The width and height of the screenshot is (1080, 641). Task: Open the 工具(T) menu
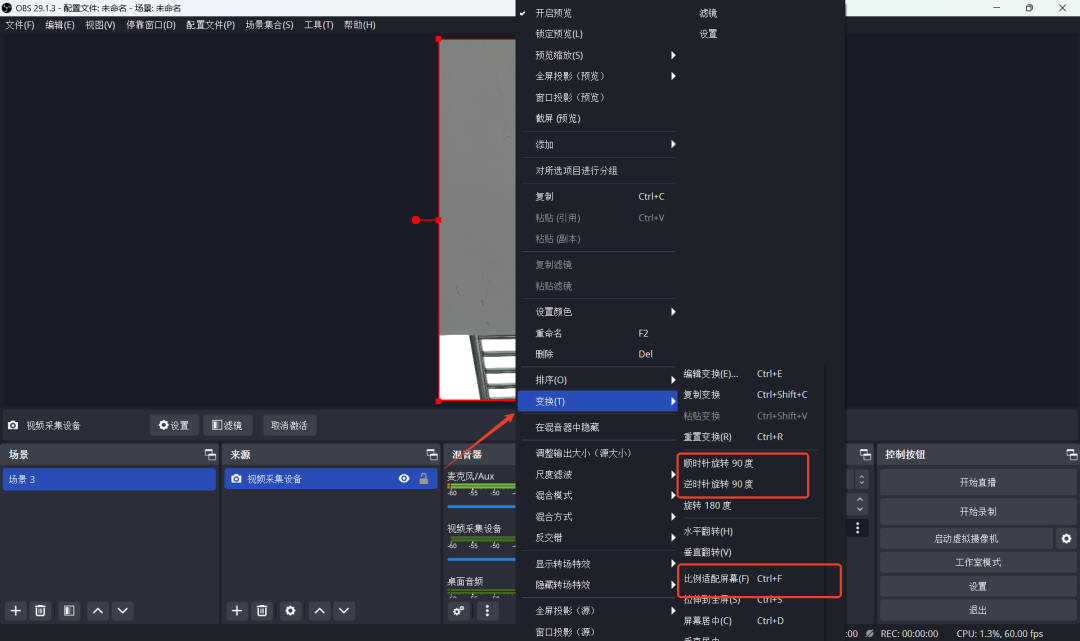[318, 24]
